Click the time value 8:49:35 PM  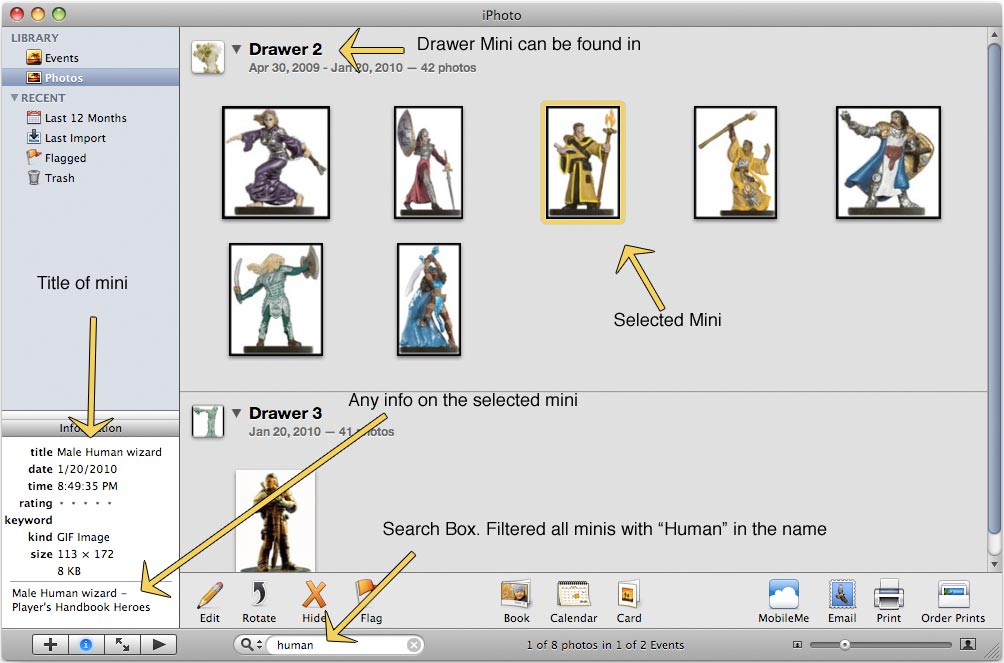point(87,486)
